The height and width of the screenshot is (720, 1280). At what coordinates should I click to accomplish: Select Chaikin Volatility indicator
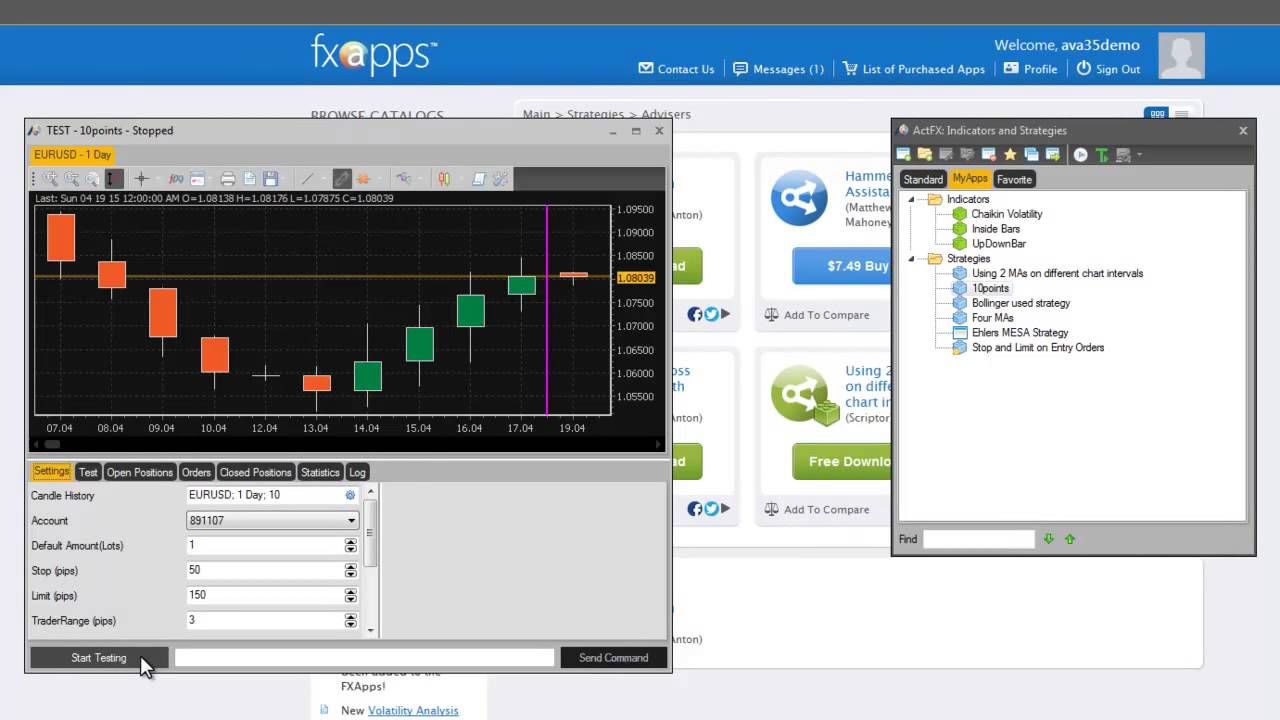(x=1006, y=214)
